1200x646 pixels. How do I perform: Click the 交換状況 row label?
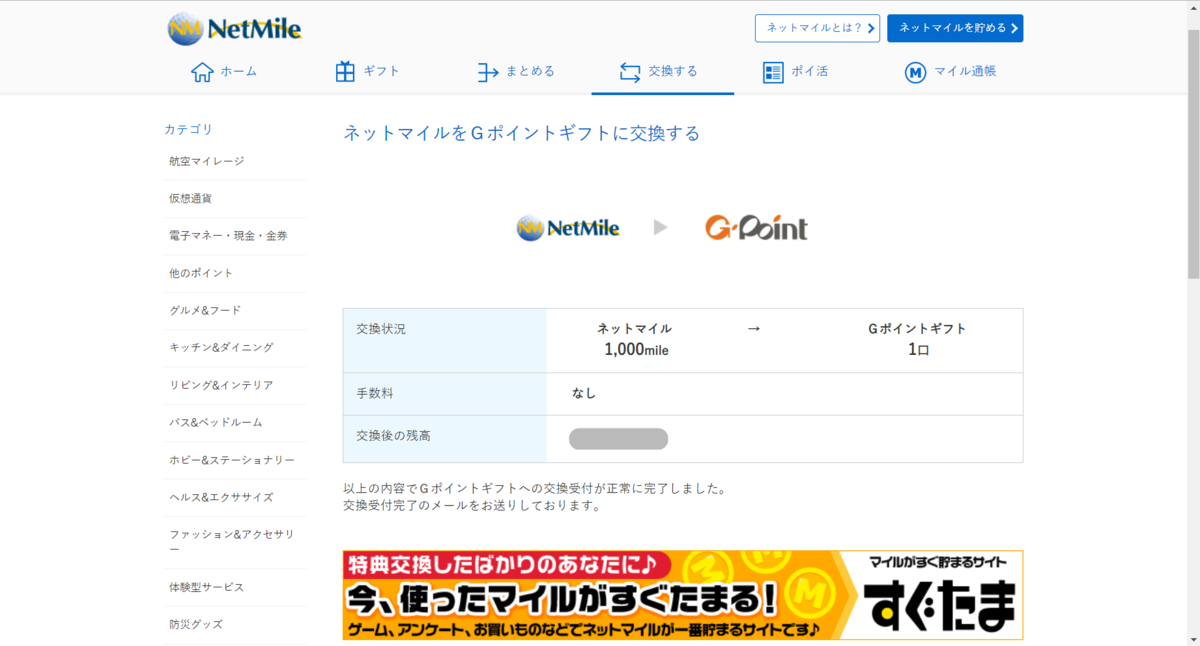(381, 328)
